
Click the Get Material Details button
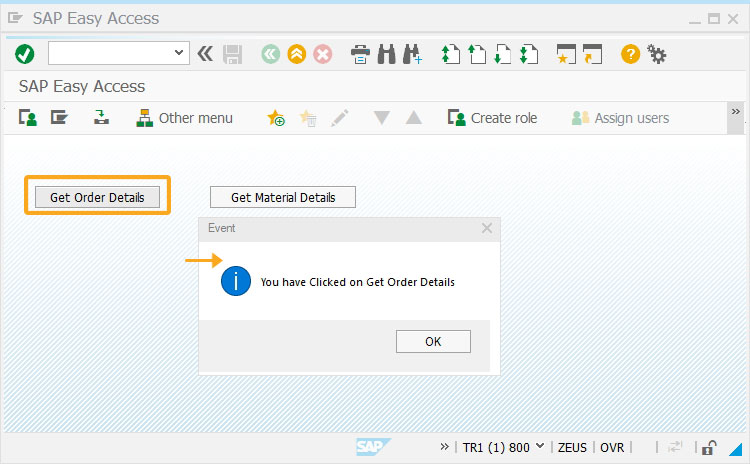[283, 197]
